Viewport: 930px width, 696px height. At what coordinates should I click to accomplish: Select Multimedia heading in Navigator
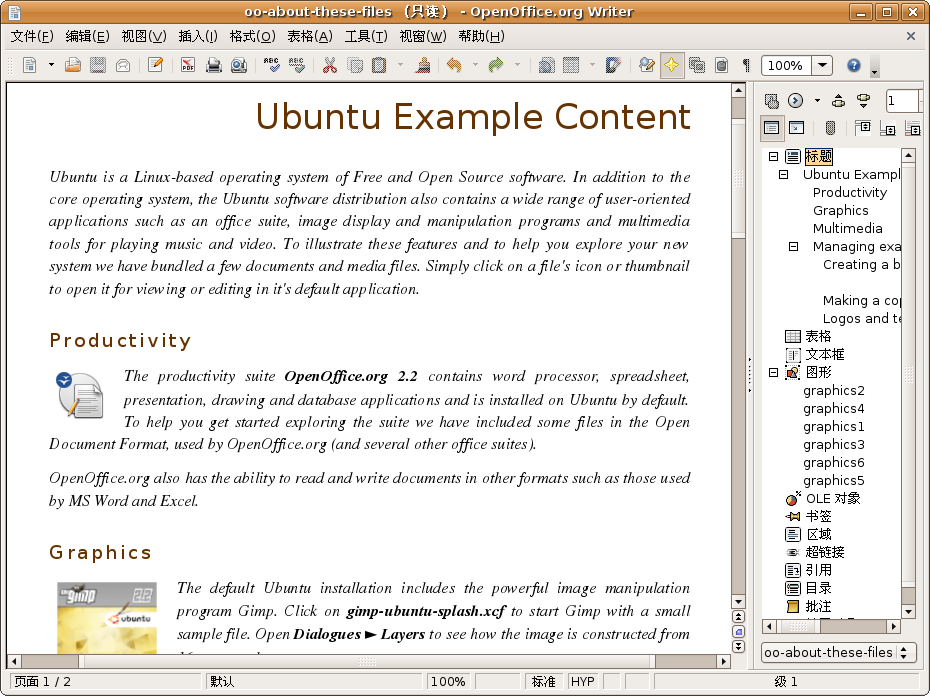pyautogui.click(x=848, y=228)
